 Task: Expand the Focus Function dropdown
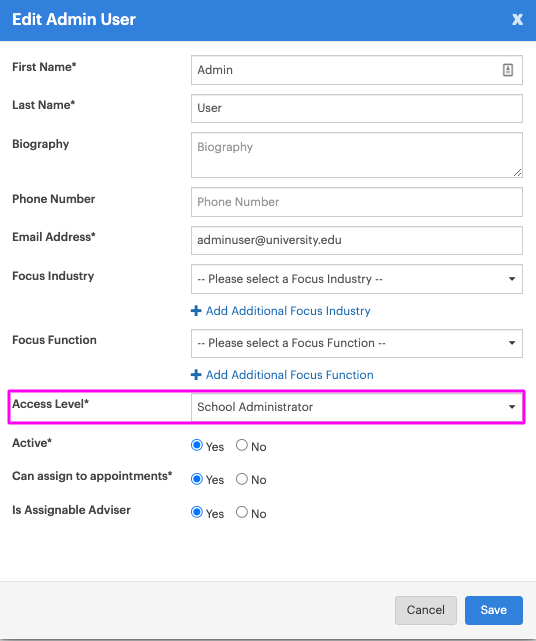click(x=357, y=343)
